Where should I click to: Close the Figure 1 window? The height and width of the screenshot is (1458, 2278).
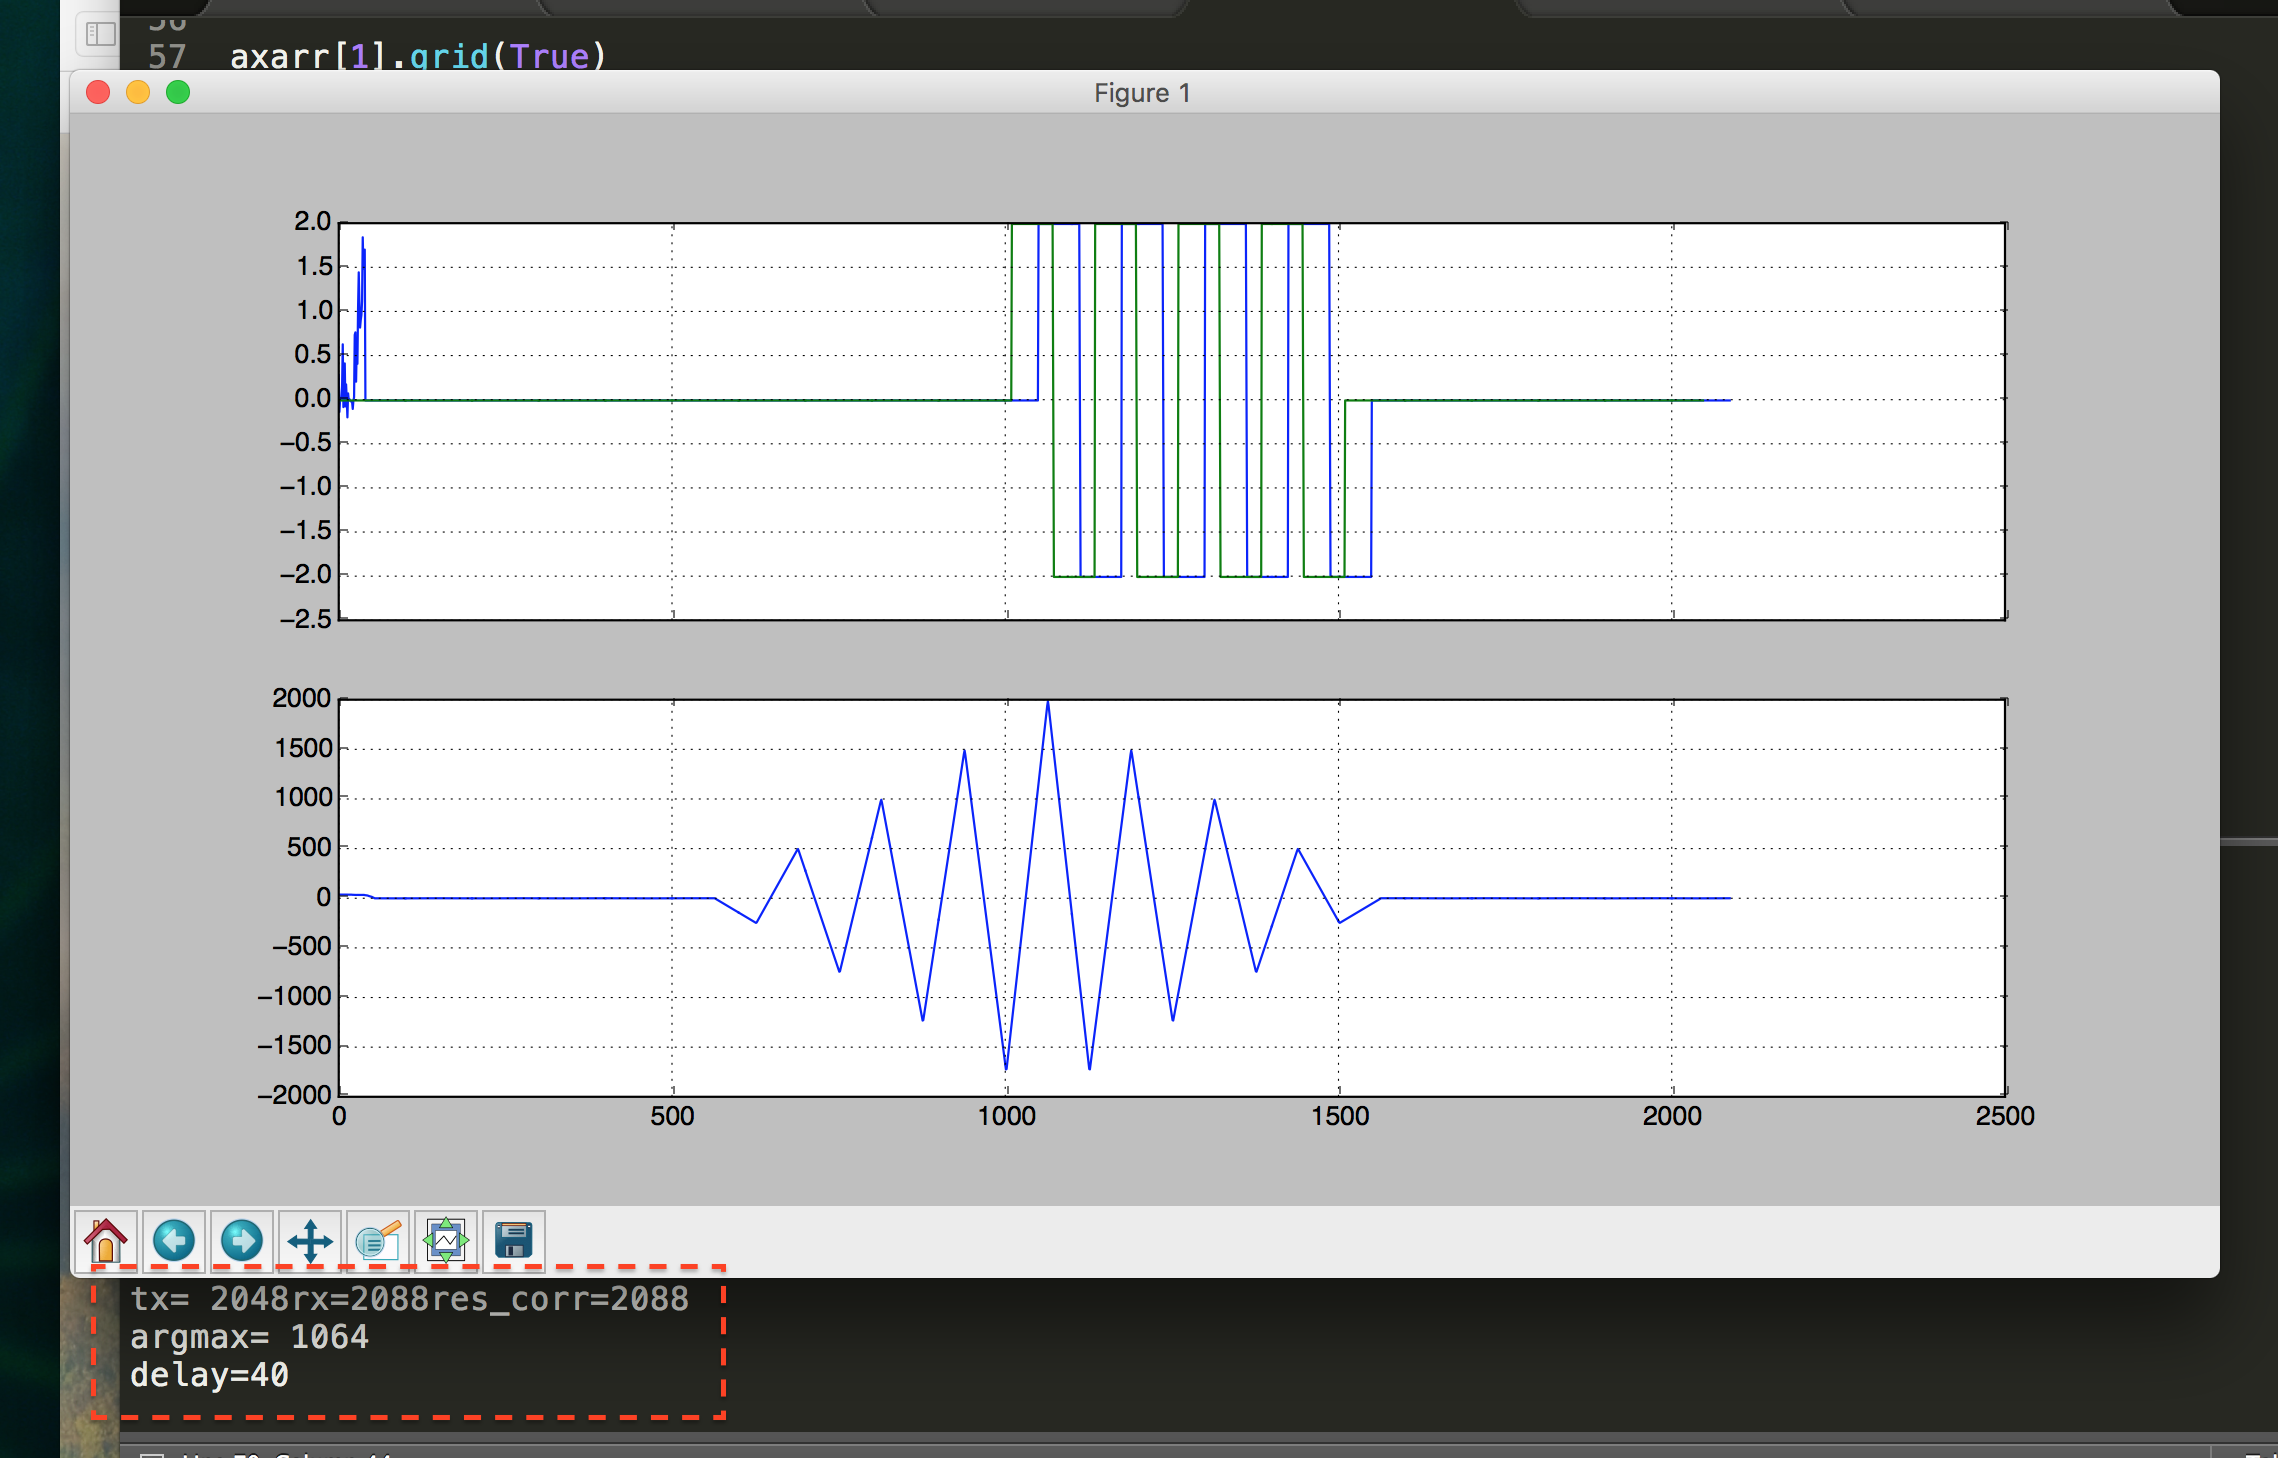point(98,93)
